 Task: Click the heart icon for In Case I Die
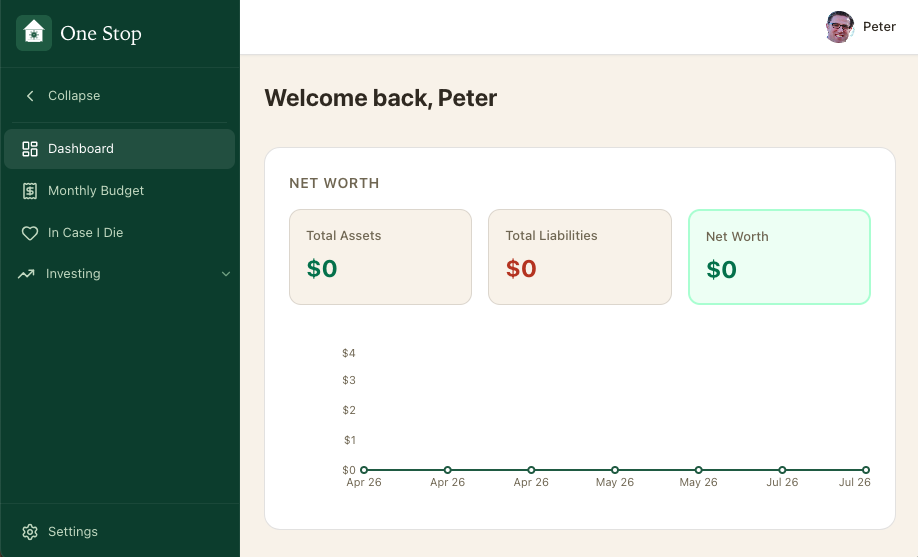click(30, 233)
